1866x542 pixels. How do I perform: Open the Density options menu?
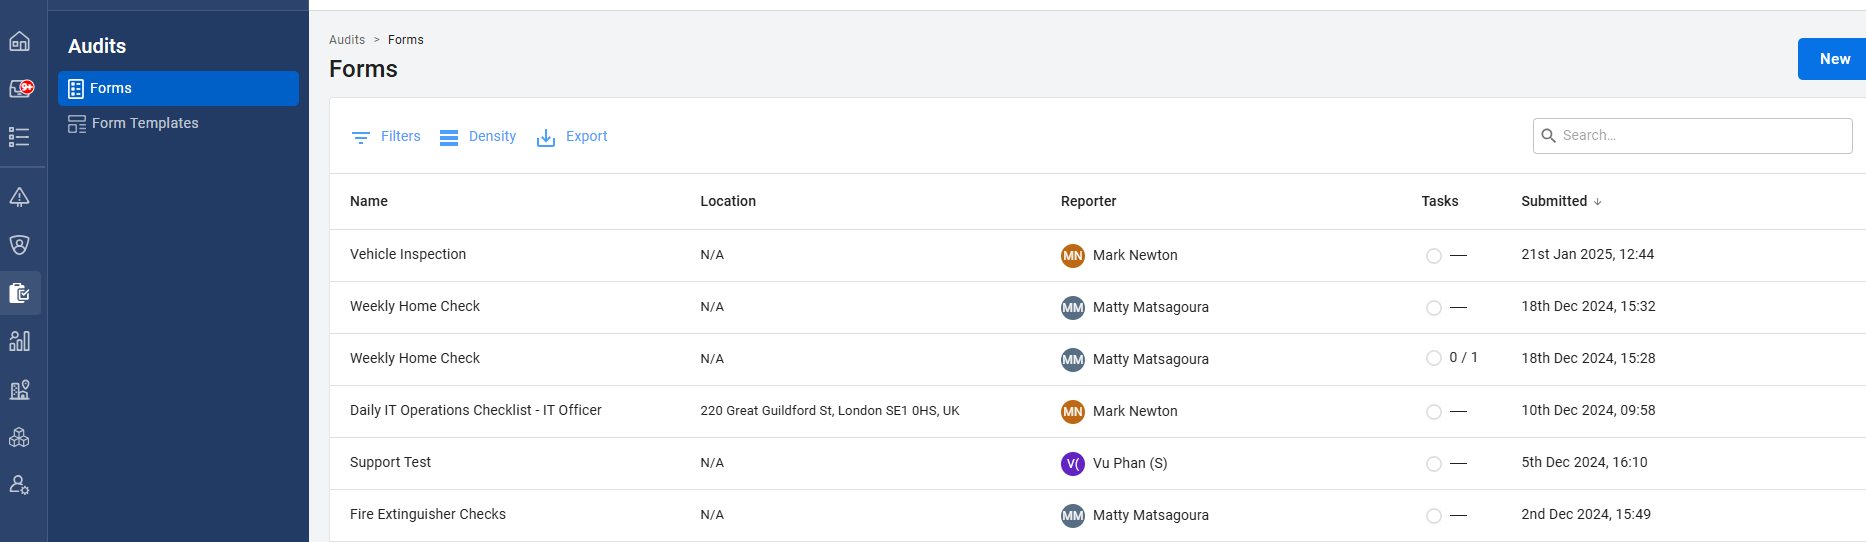(478, 137)
